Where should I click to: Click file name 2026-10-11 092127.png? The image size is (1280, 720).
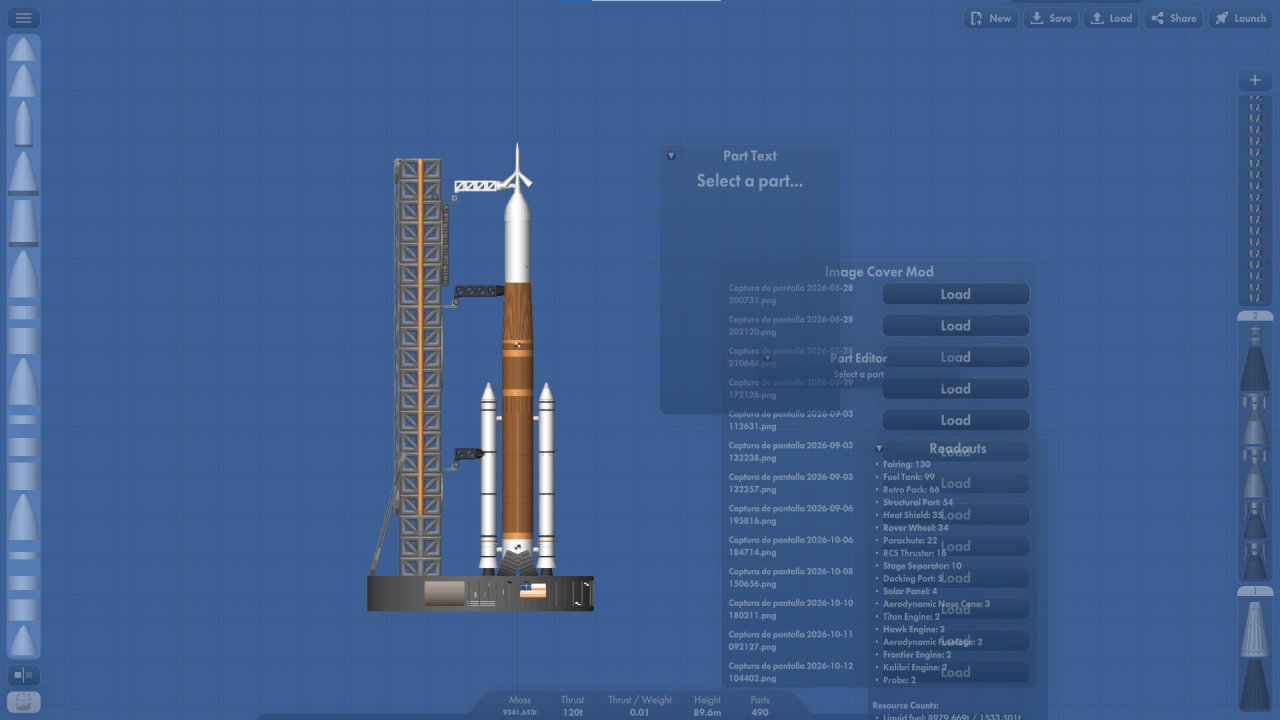[x=790, y=640]
